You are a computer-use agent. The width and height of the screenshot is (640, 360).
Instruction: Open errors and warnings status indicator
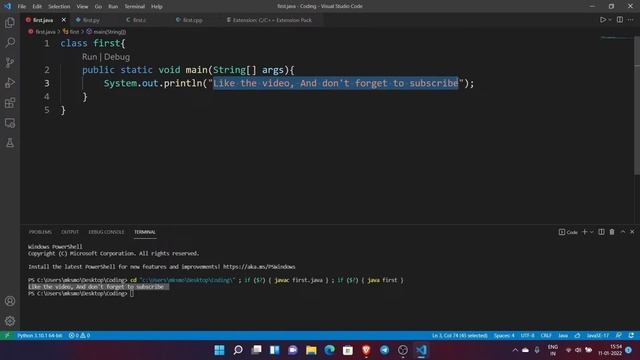pos(79,336)
